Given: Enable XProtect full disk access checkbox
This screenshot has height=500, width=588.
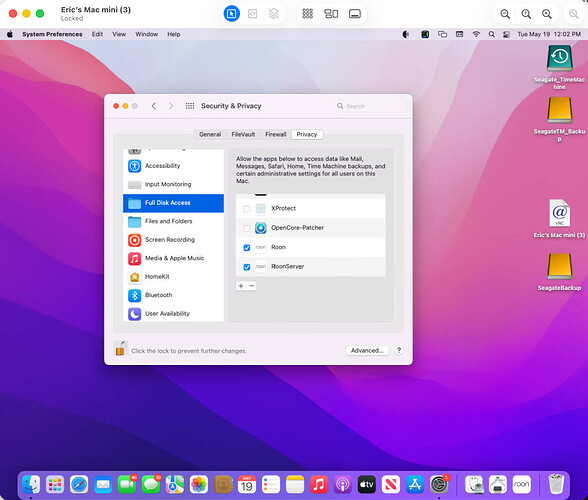Looking at the screenshot, I should pos(246,209).
